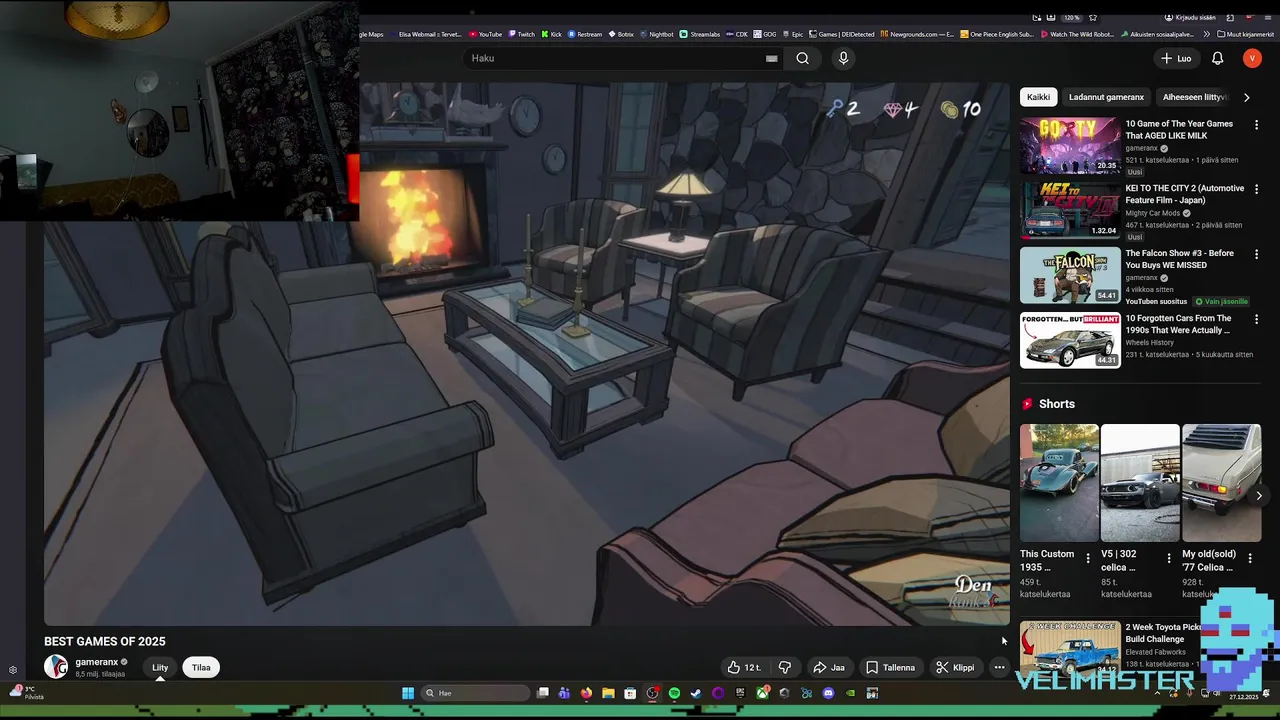1280x720 pixels.
Task: Open Steam from the taskbar
Action: tap(696, 693)
